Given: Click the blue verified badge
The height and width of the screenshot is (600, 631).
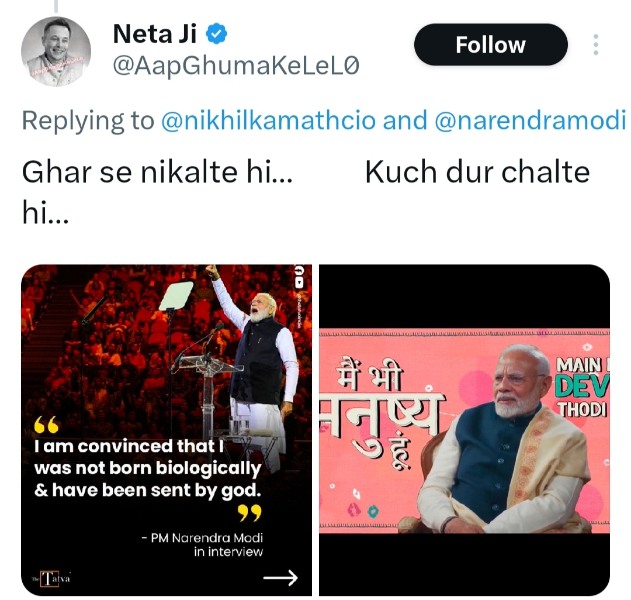Looking at the screenshot, I should (217, 34).
